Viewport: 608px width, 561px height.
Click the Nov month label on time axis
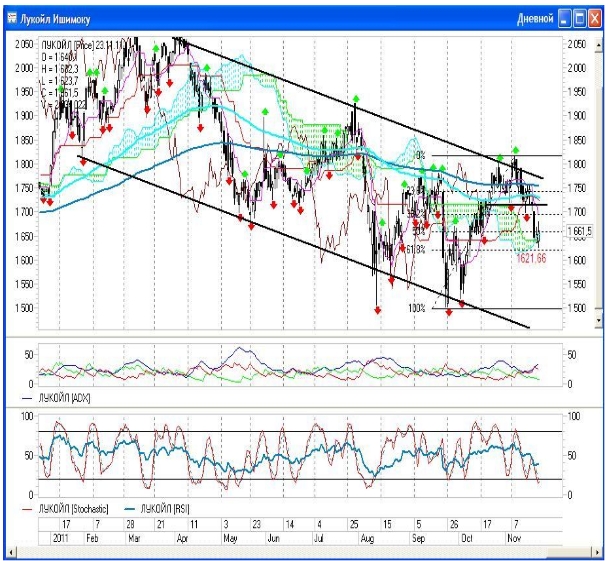[x=514, y=539]
